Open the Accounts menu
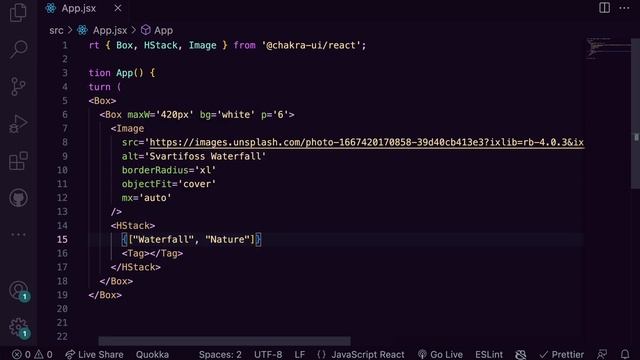 click(19, 291)
